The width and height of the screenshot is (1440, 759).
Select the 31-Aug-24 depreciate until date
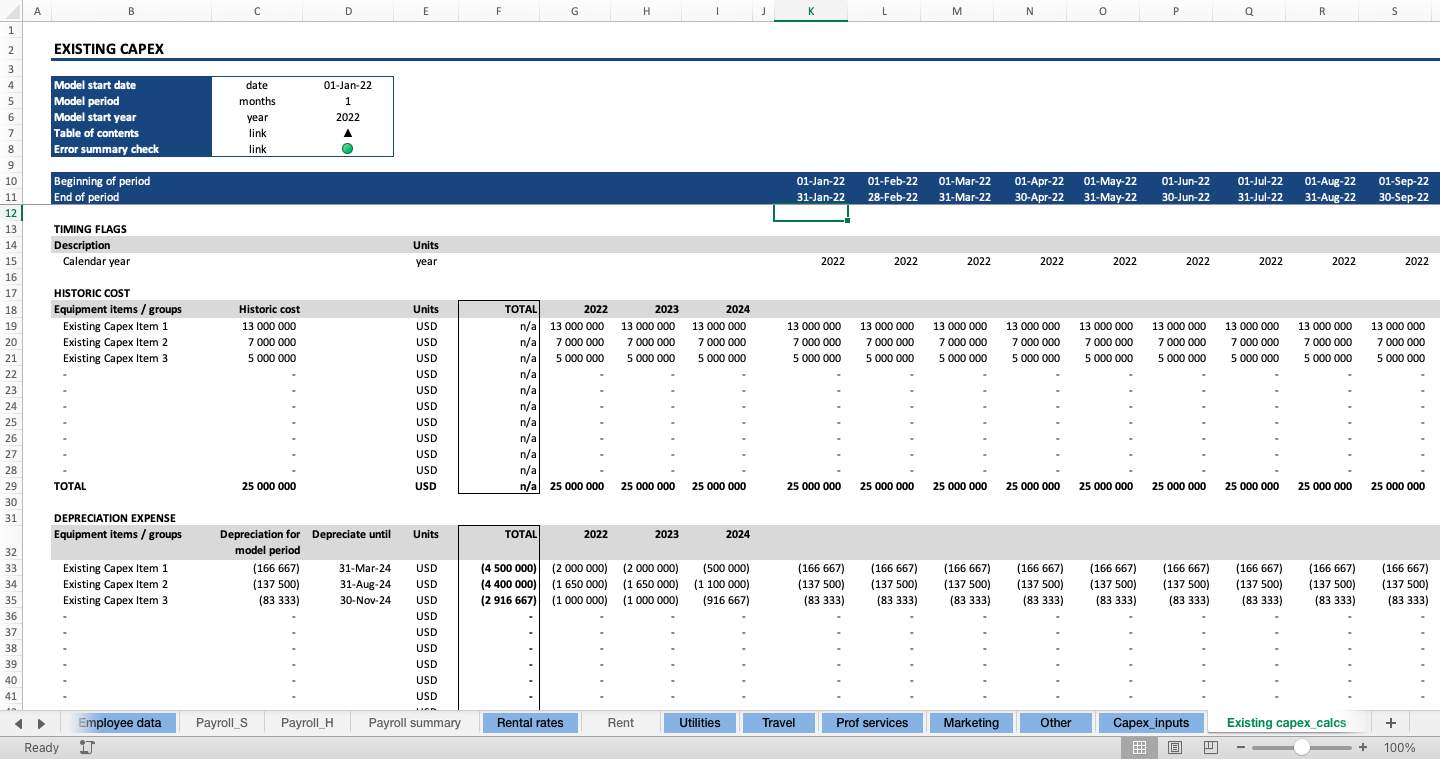[365, 584]
